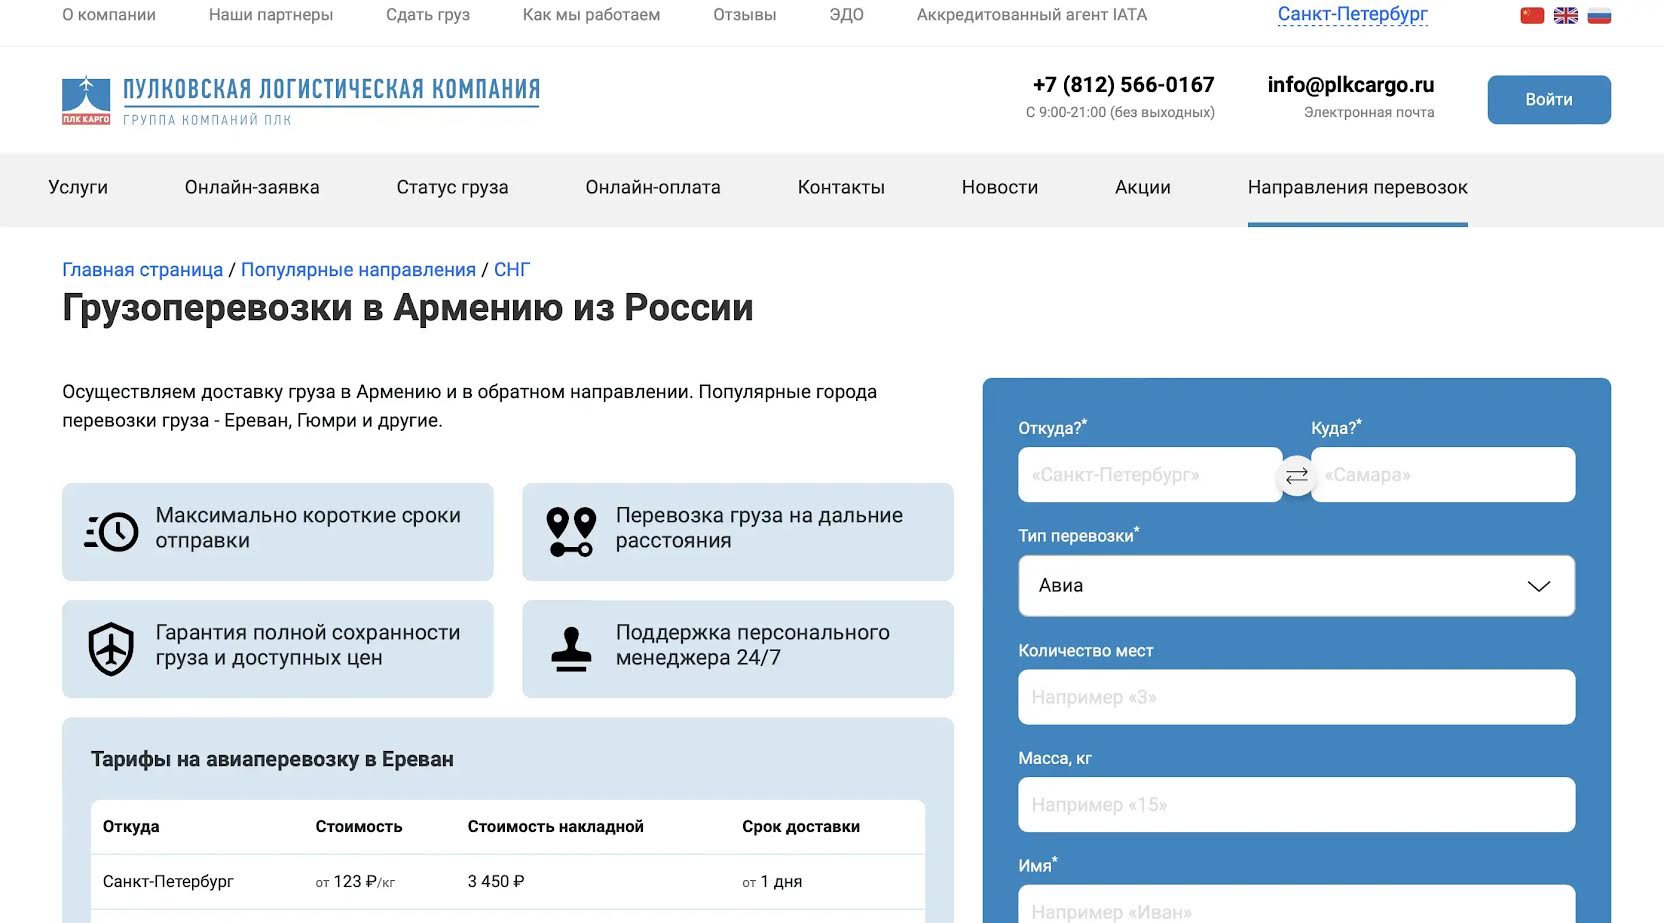1664x923 pixels.
Task: Open the СНГ breadcrumb link
Action: (512, 270)
